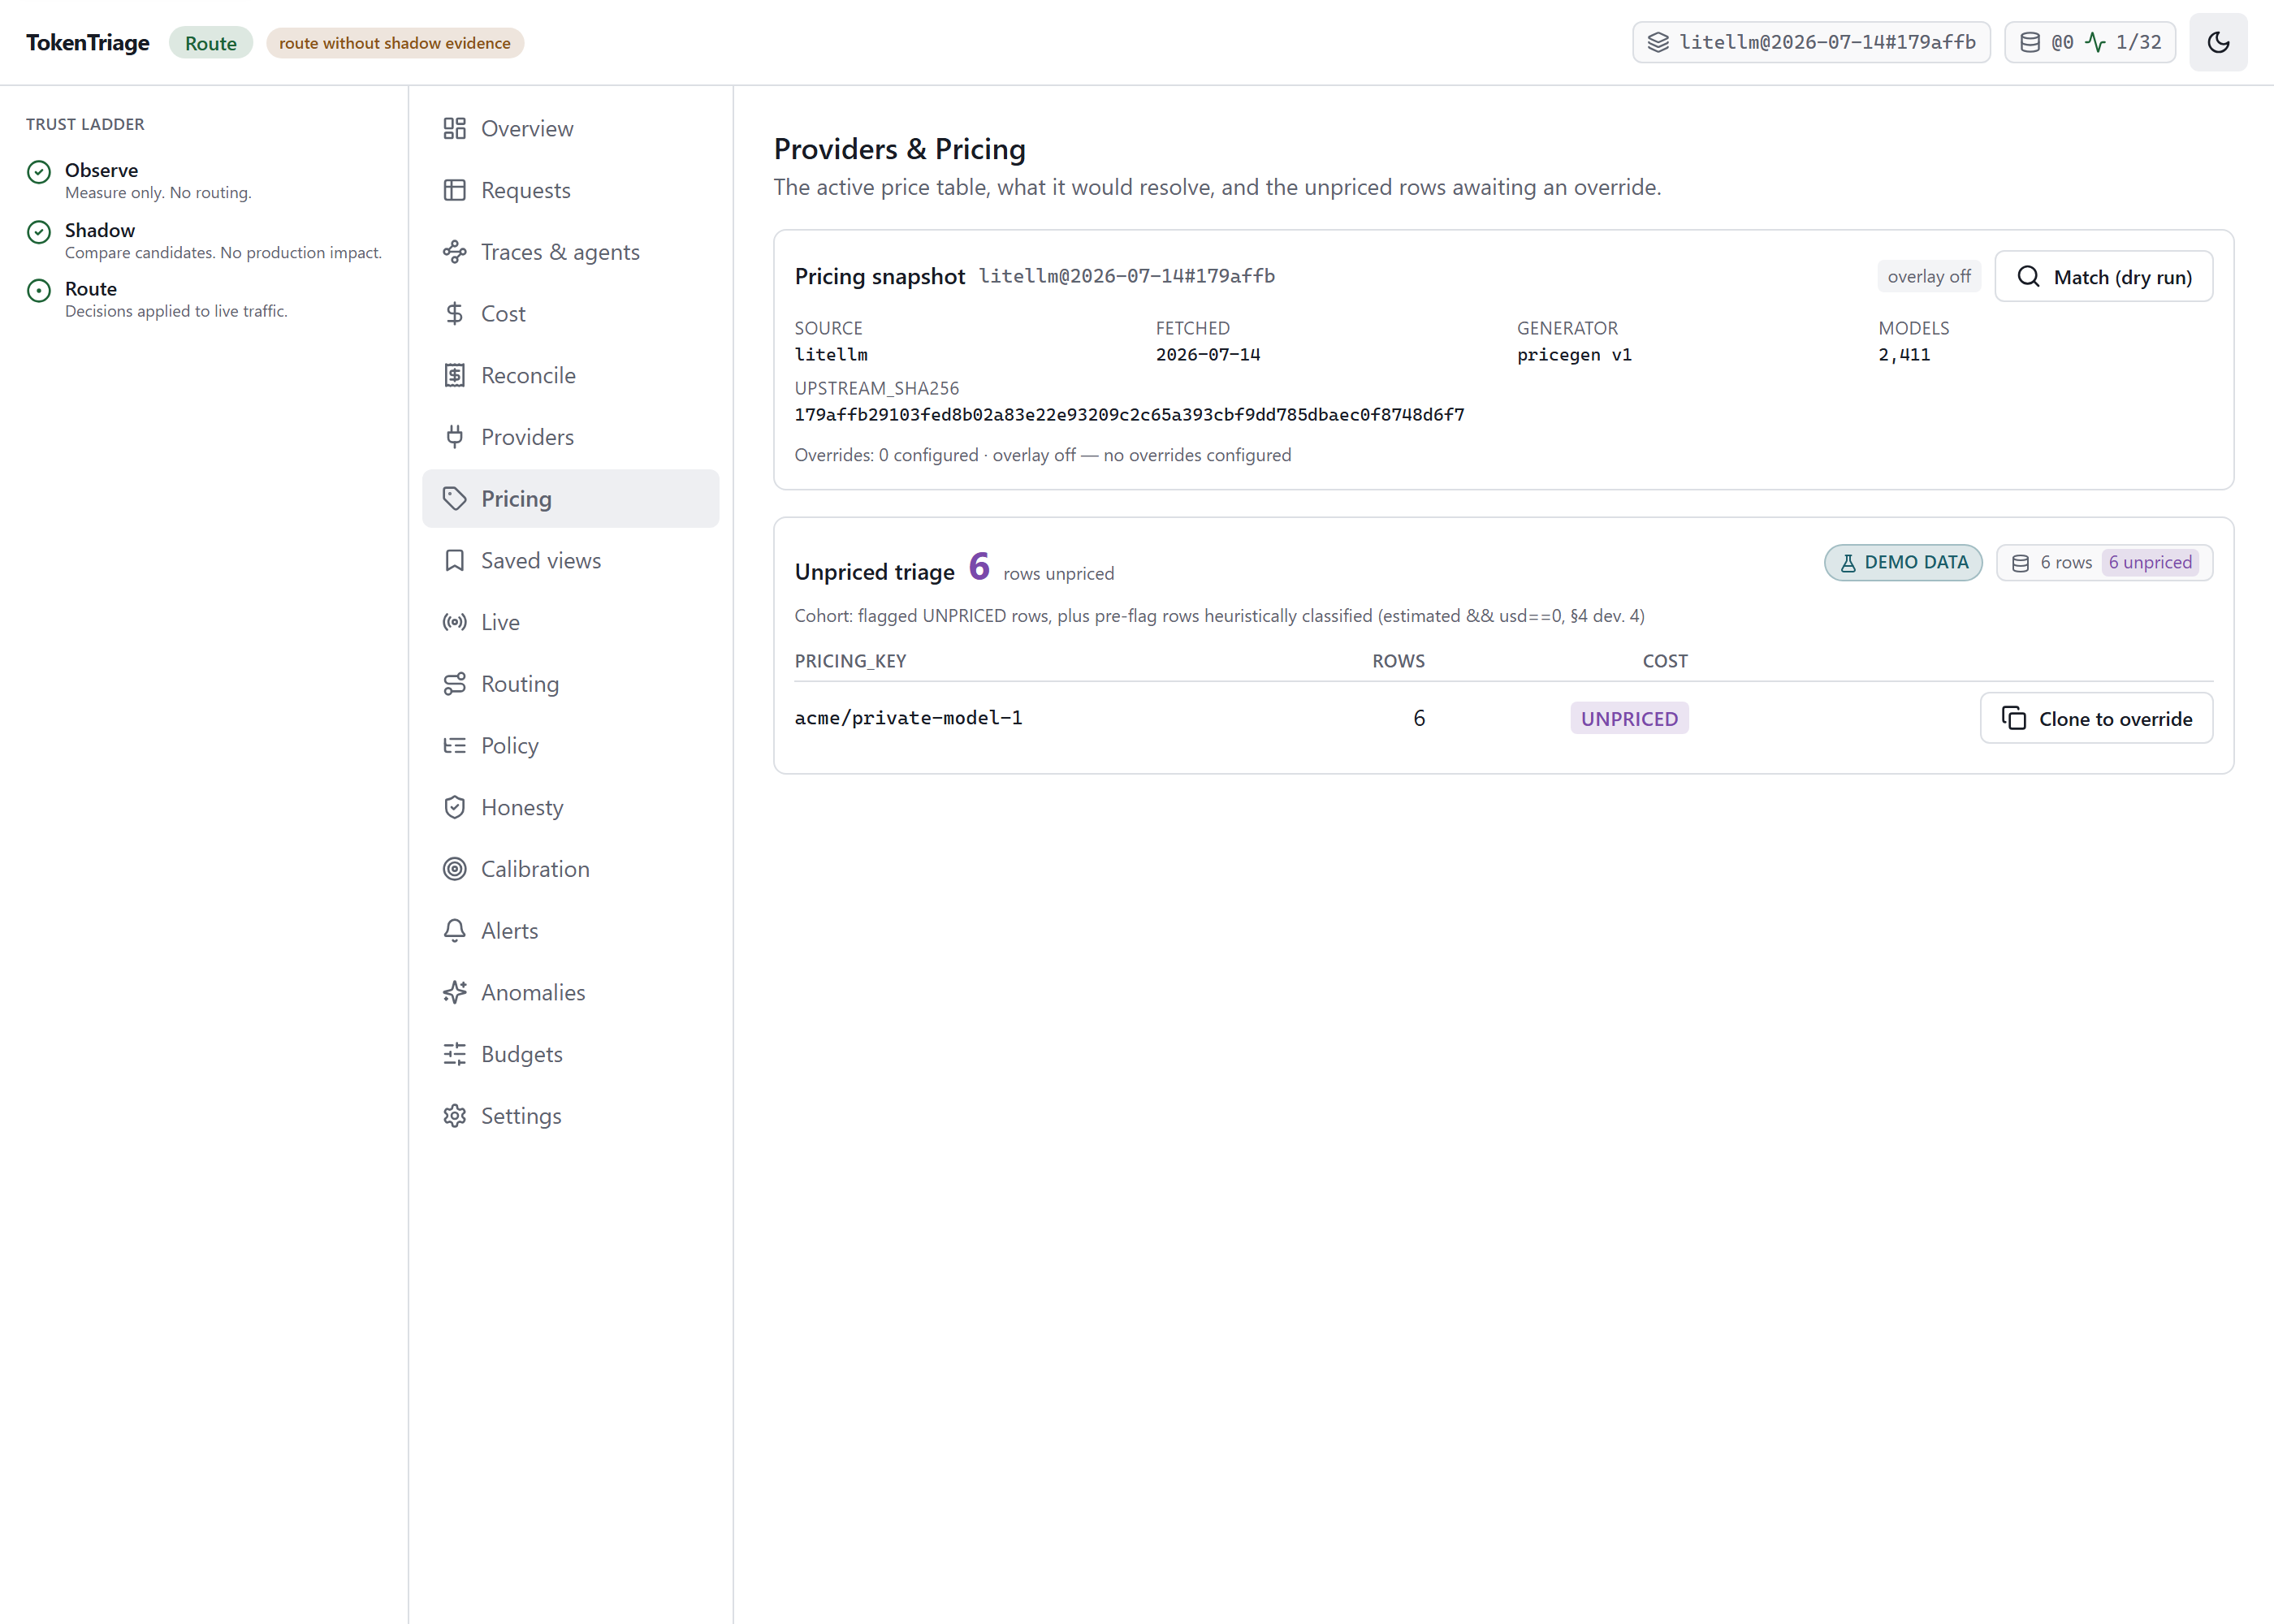Click the Shadow check circle icon
This screenshot has width=2274, height=1624.
[x=38, y=232]
